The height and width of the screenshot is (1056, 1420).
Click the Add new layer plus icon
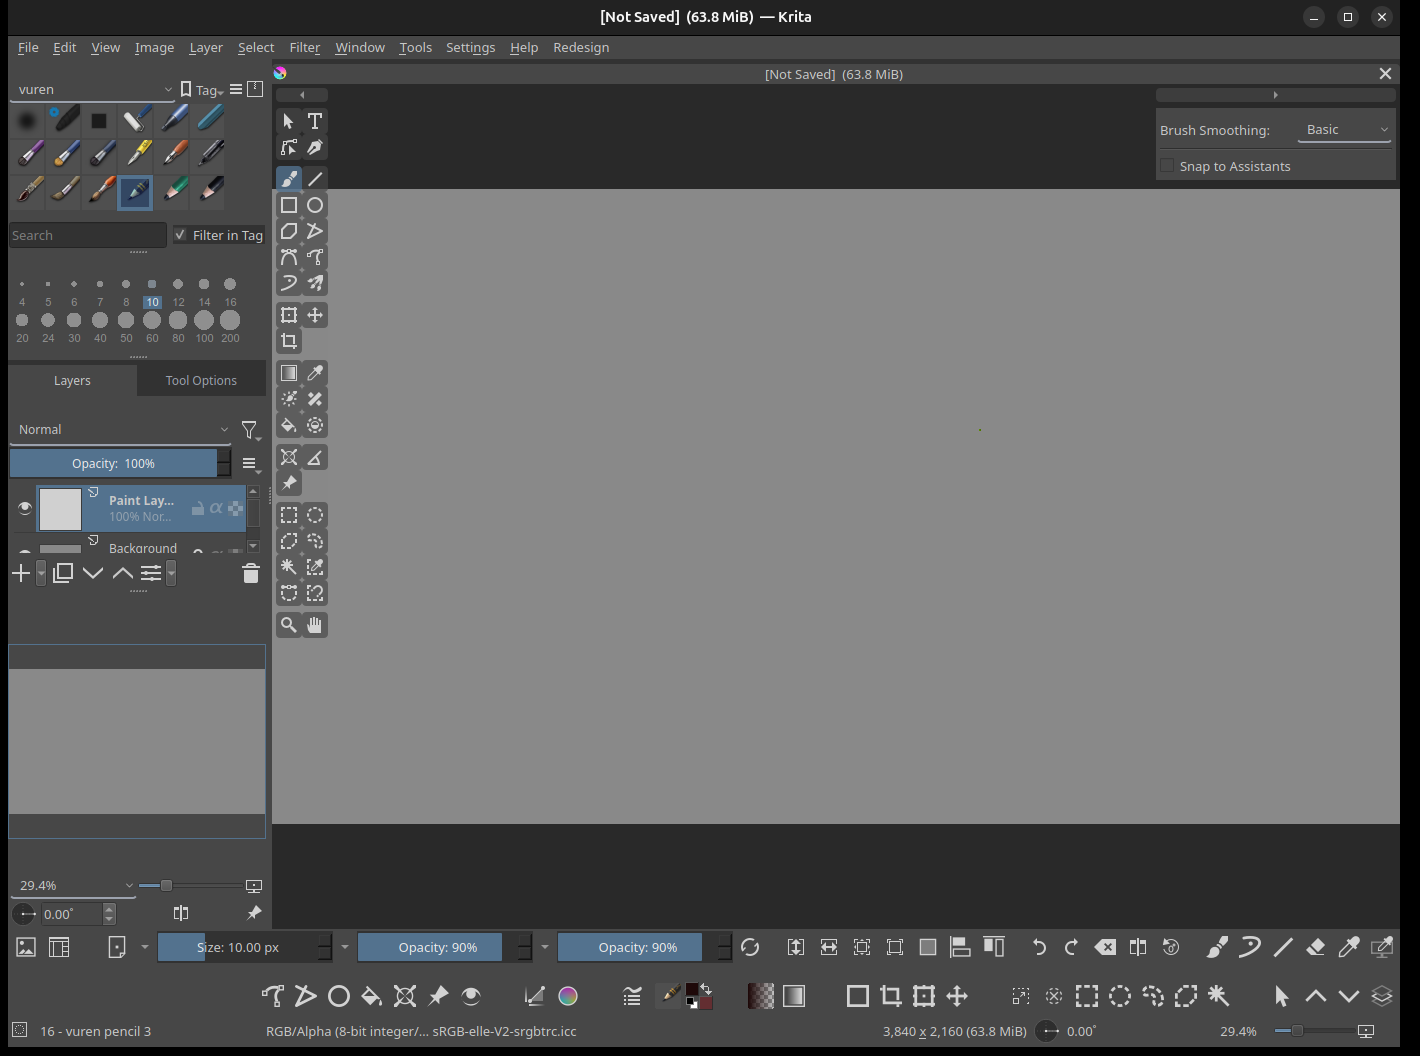(21, 573)
